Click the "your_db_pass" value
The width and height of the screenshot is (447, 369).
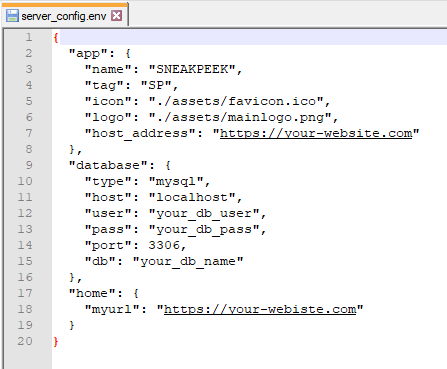pos(204,229)
